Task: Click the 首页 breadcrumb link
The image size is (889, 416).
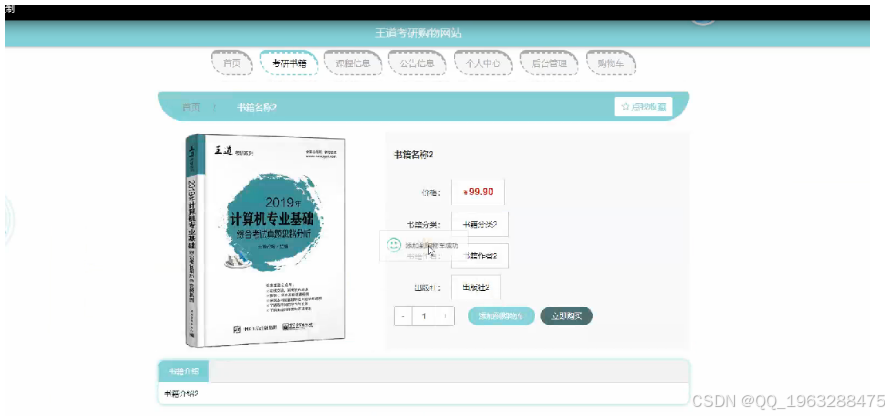Action: [191, 107]
